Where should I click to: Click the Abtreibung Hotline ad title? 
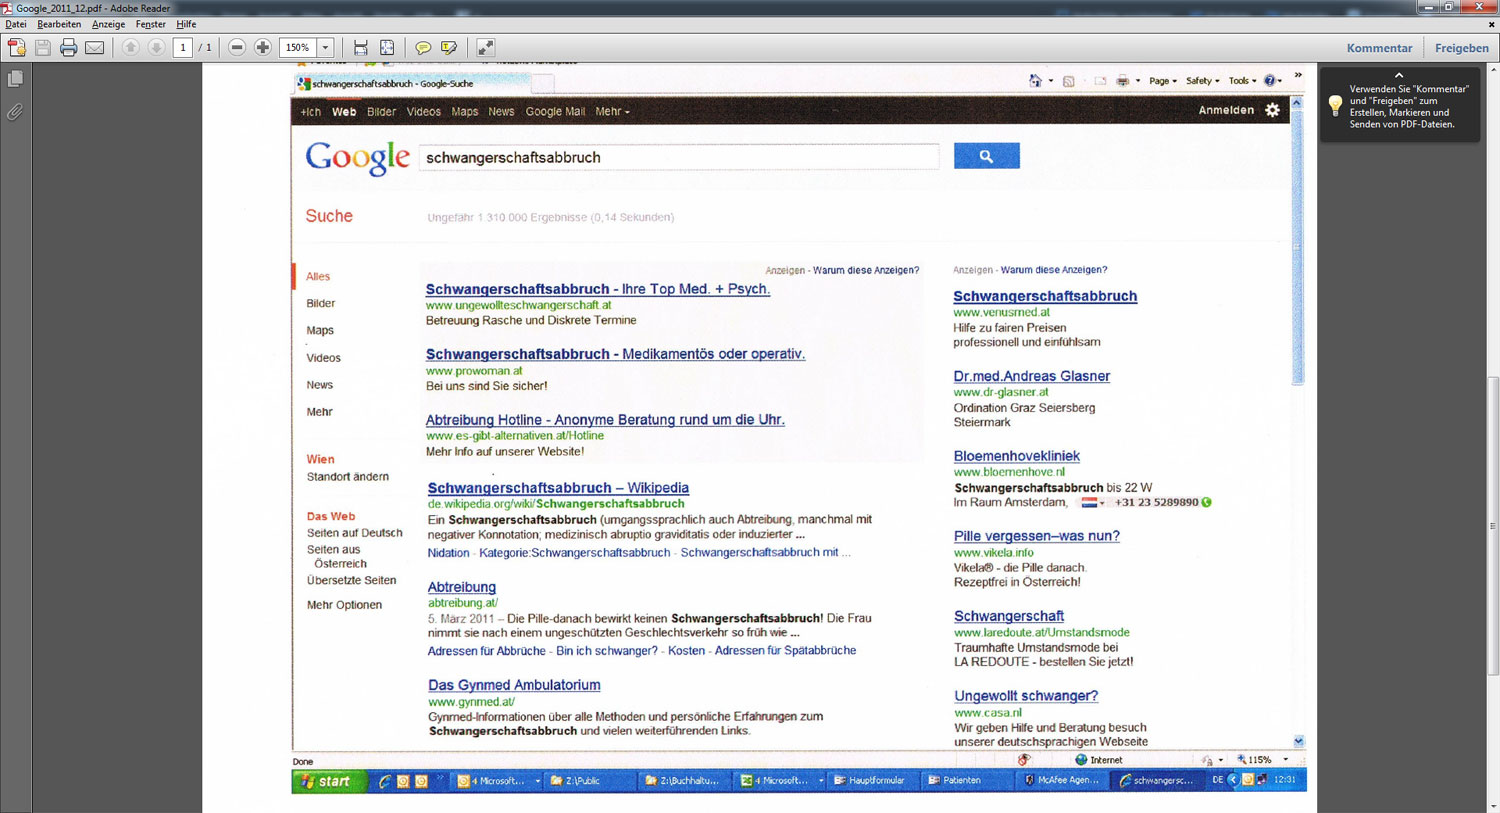coord(605,420)
